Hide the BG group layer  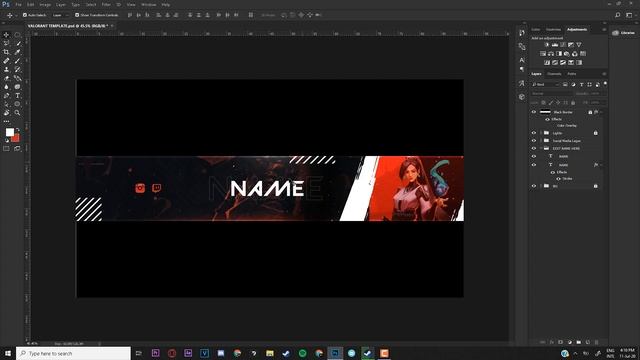click(534, 186)
